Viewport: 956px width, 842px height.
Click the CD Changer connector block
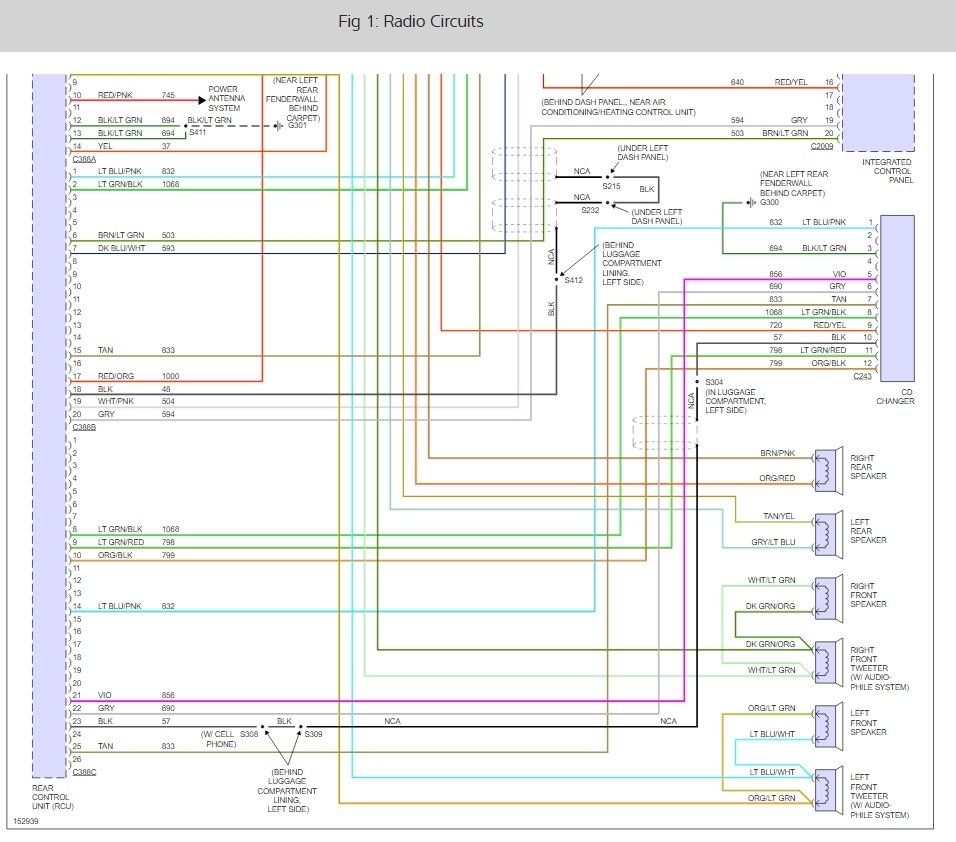tap(897, 298)
